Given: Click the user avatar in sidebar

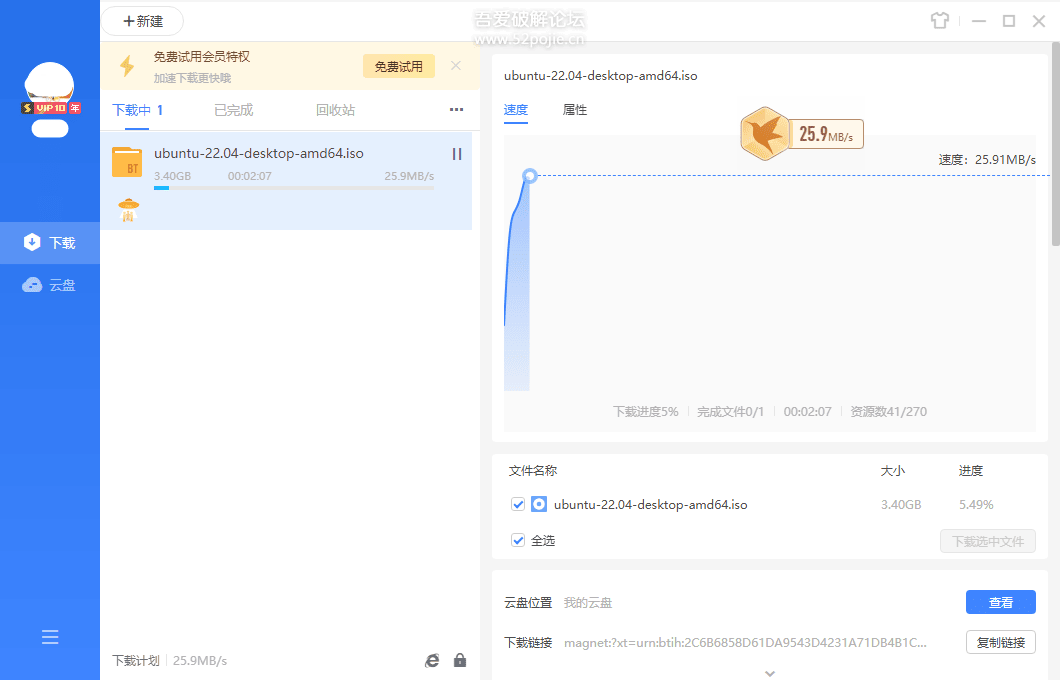Looking at the screenshot, I should pyautogui.click(x=49, y=83).
